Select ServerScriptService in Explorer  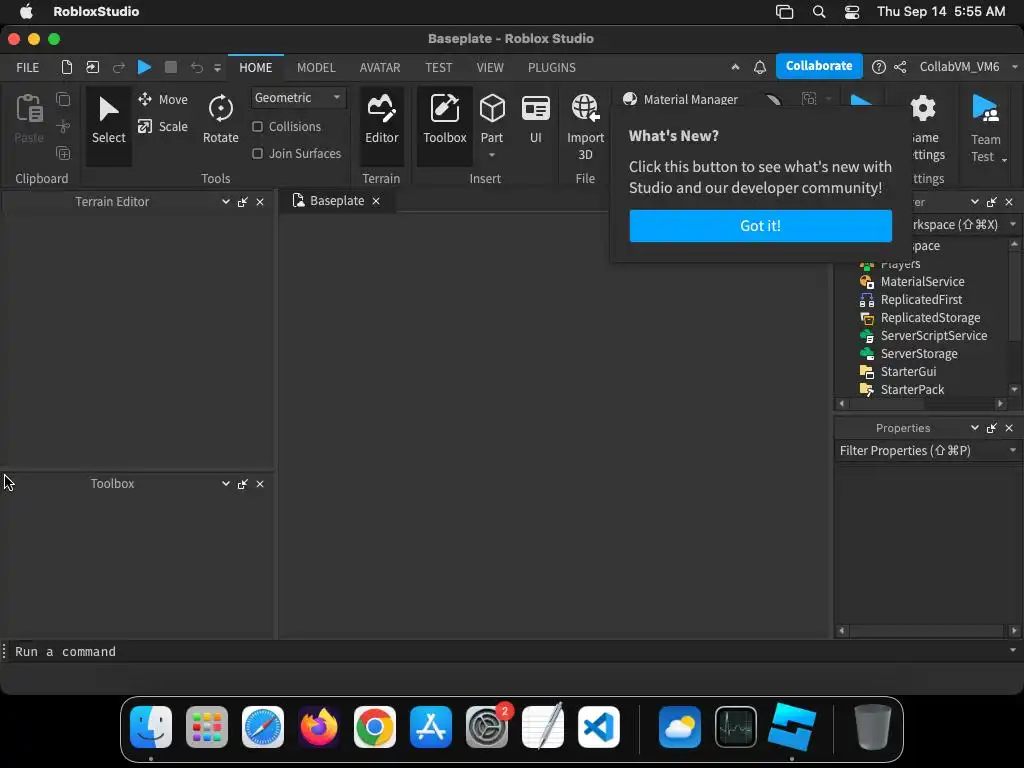point(933,336)
